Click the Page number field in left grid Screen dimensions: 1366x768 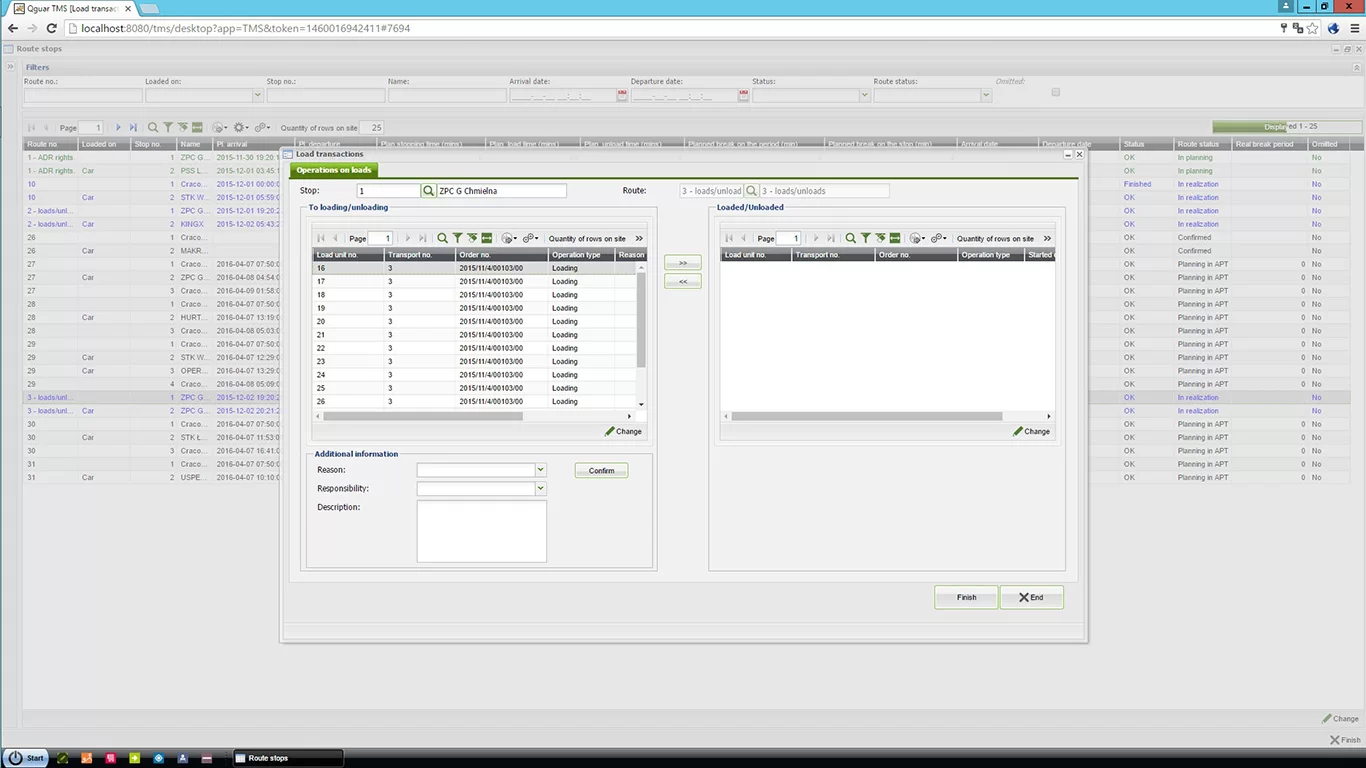coord(380,238)
